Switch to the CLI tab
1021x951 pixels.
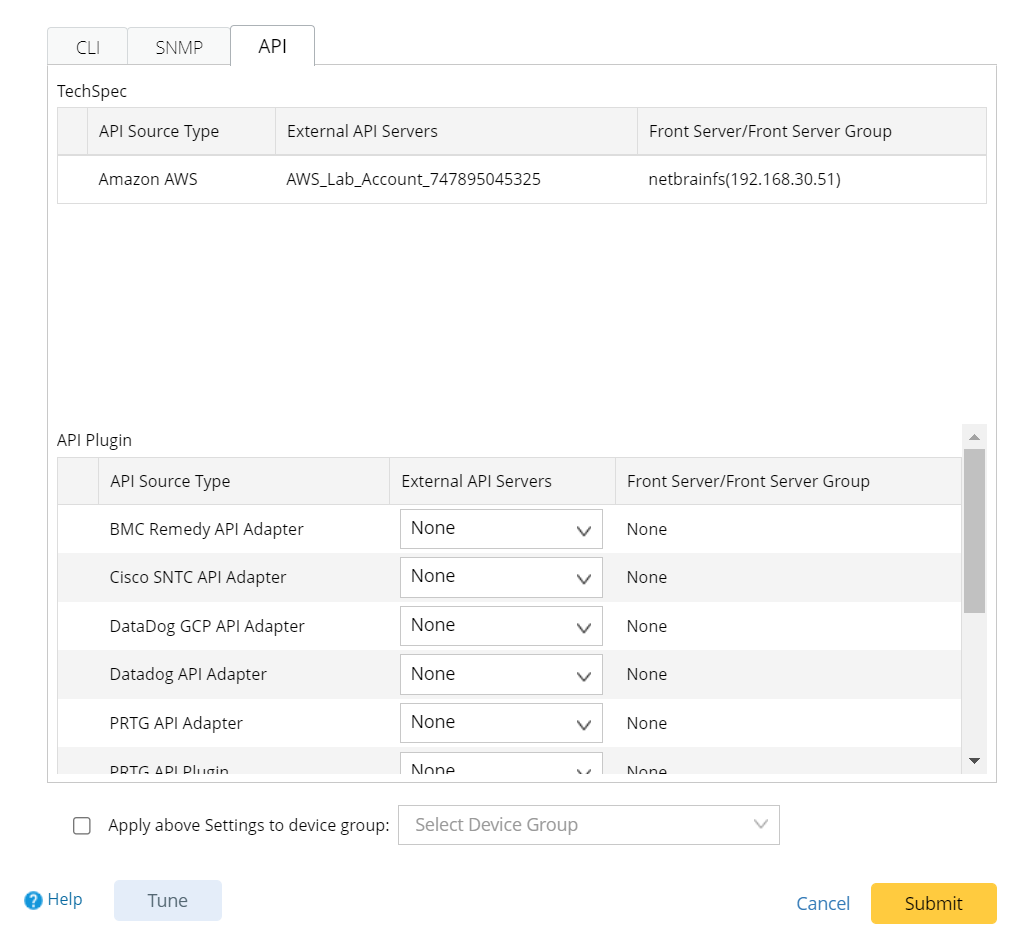[88, 48]
